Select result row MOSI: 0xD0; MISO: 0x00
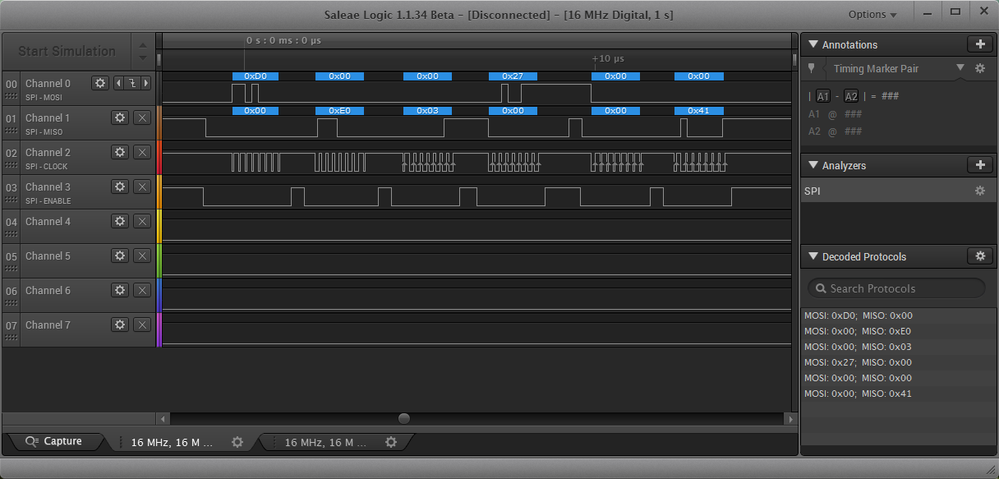The height and width of the screenshot is (479, 999). tap(898, 315)
